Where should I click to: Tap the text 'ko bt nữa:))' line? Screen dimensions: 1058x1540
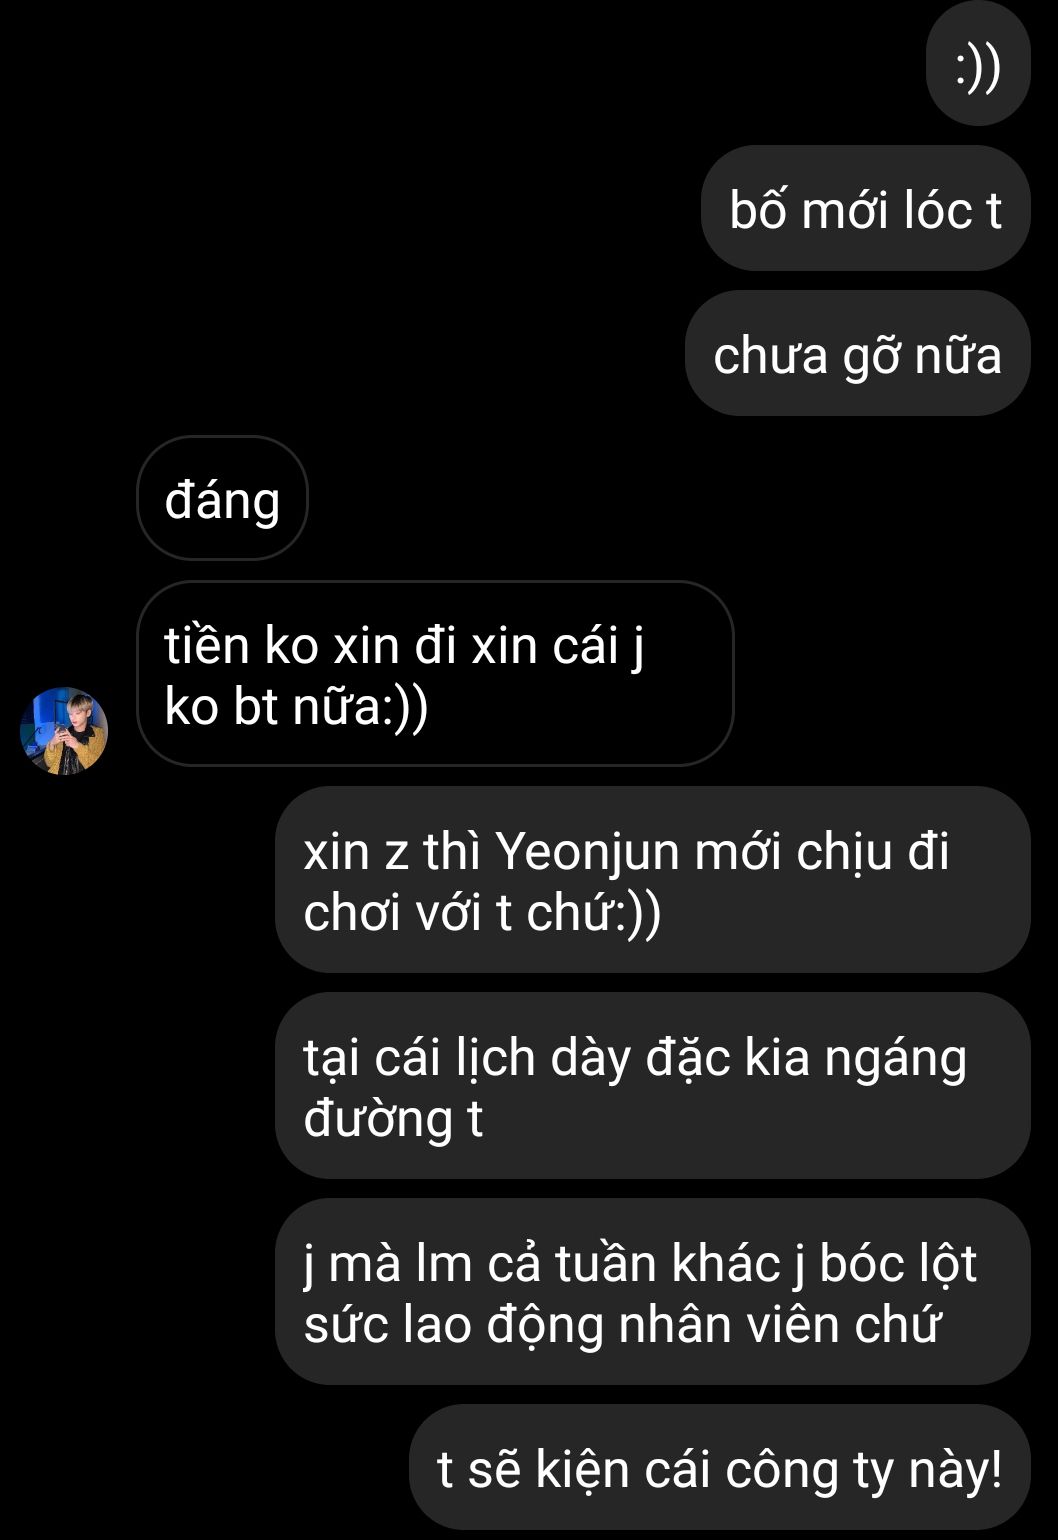tap(296, 707)
